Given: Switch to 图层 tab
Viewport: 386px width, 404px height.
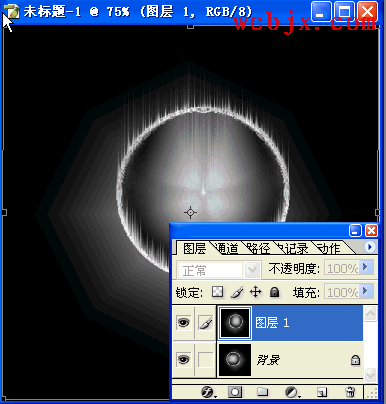Looking at the screenshot, I should (194, 249).
